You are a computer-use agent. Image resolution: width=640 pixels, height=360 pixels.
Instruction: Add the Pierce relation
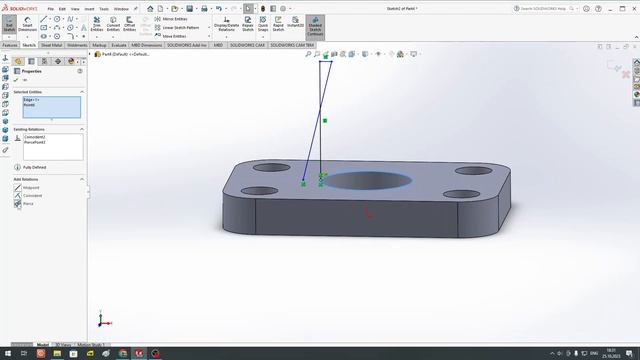[x=24, y=204]
